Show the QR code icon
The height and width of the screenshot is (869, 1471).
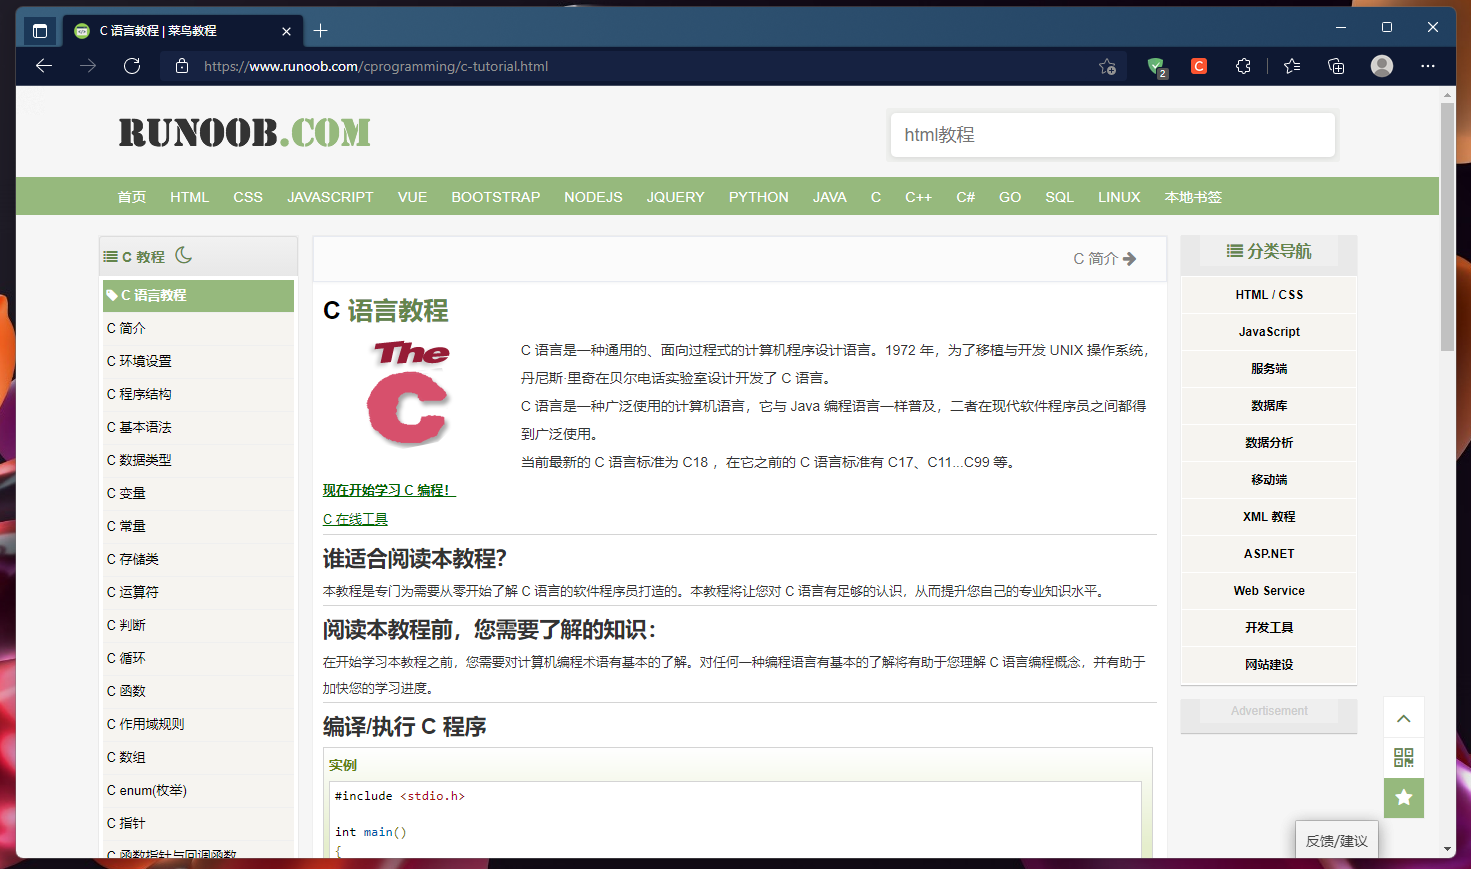click(x=1404, y=758)
